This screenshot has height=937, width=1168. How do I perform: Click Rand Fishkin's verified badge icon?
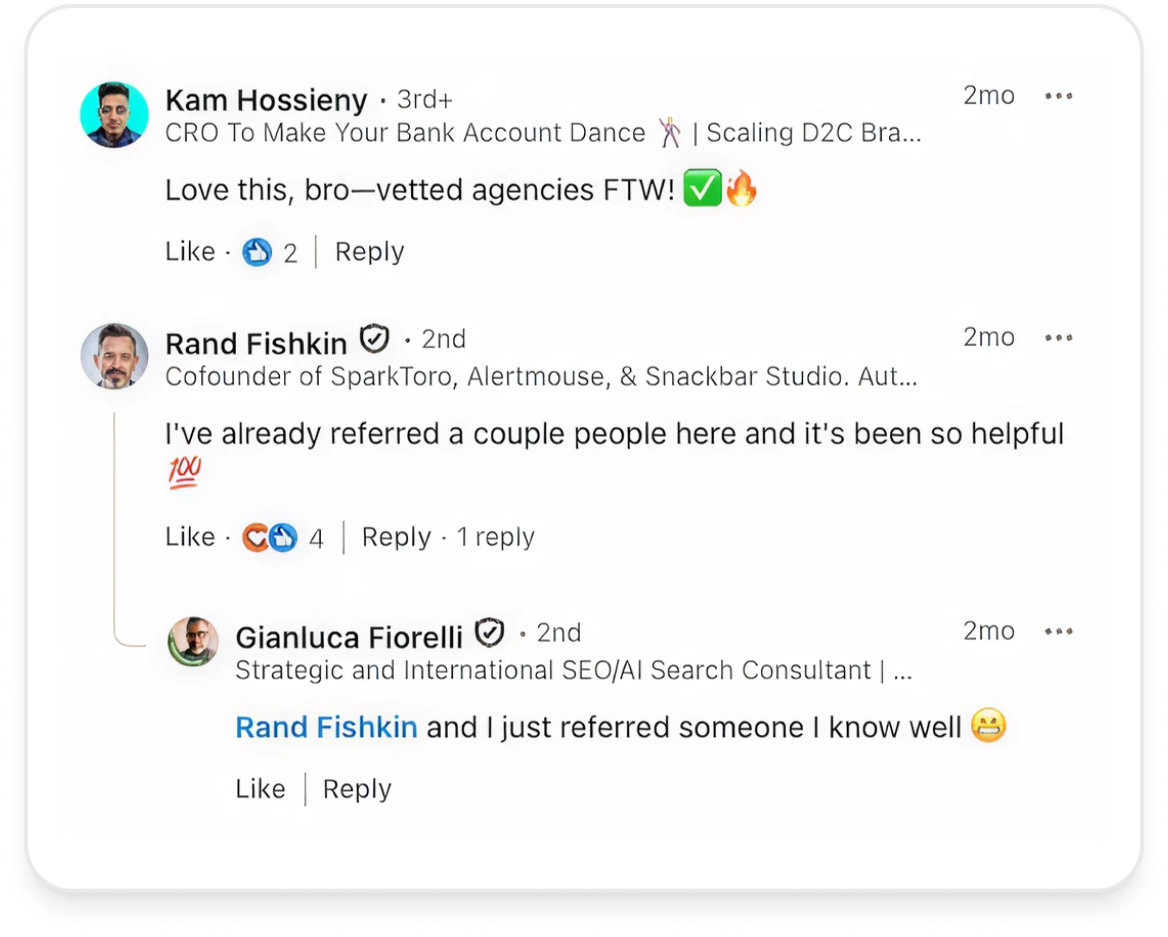click(375, 340)
